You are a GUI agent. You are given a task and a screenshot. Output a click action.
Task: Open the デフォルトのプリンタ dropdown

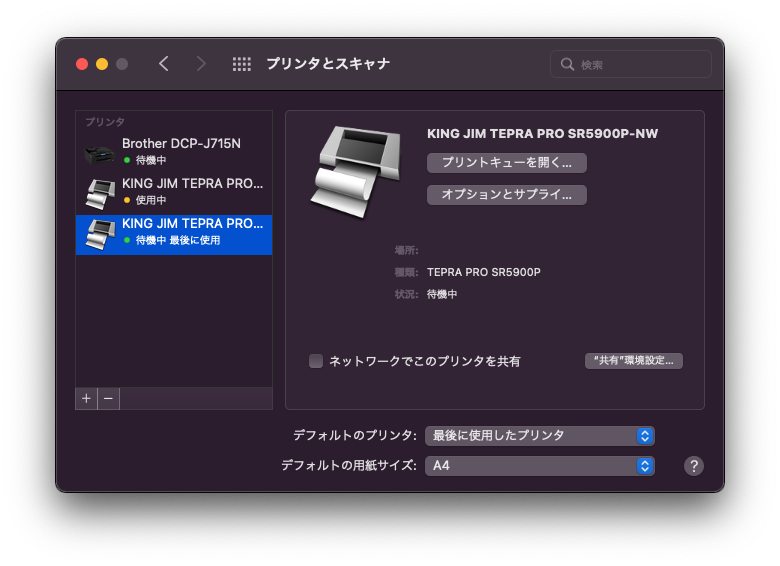coord(540,436)
